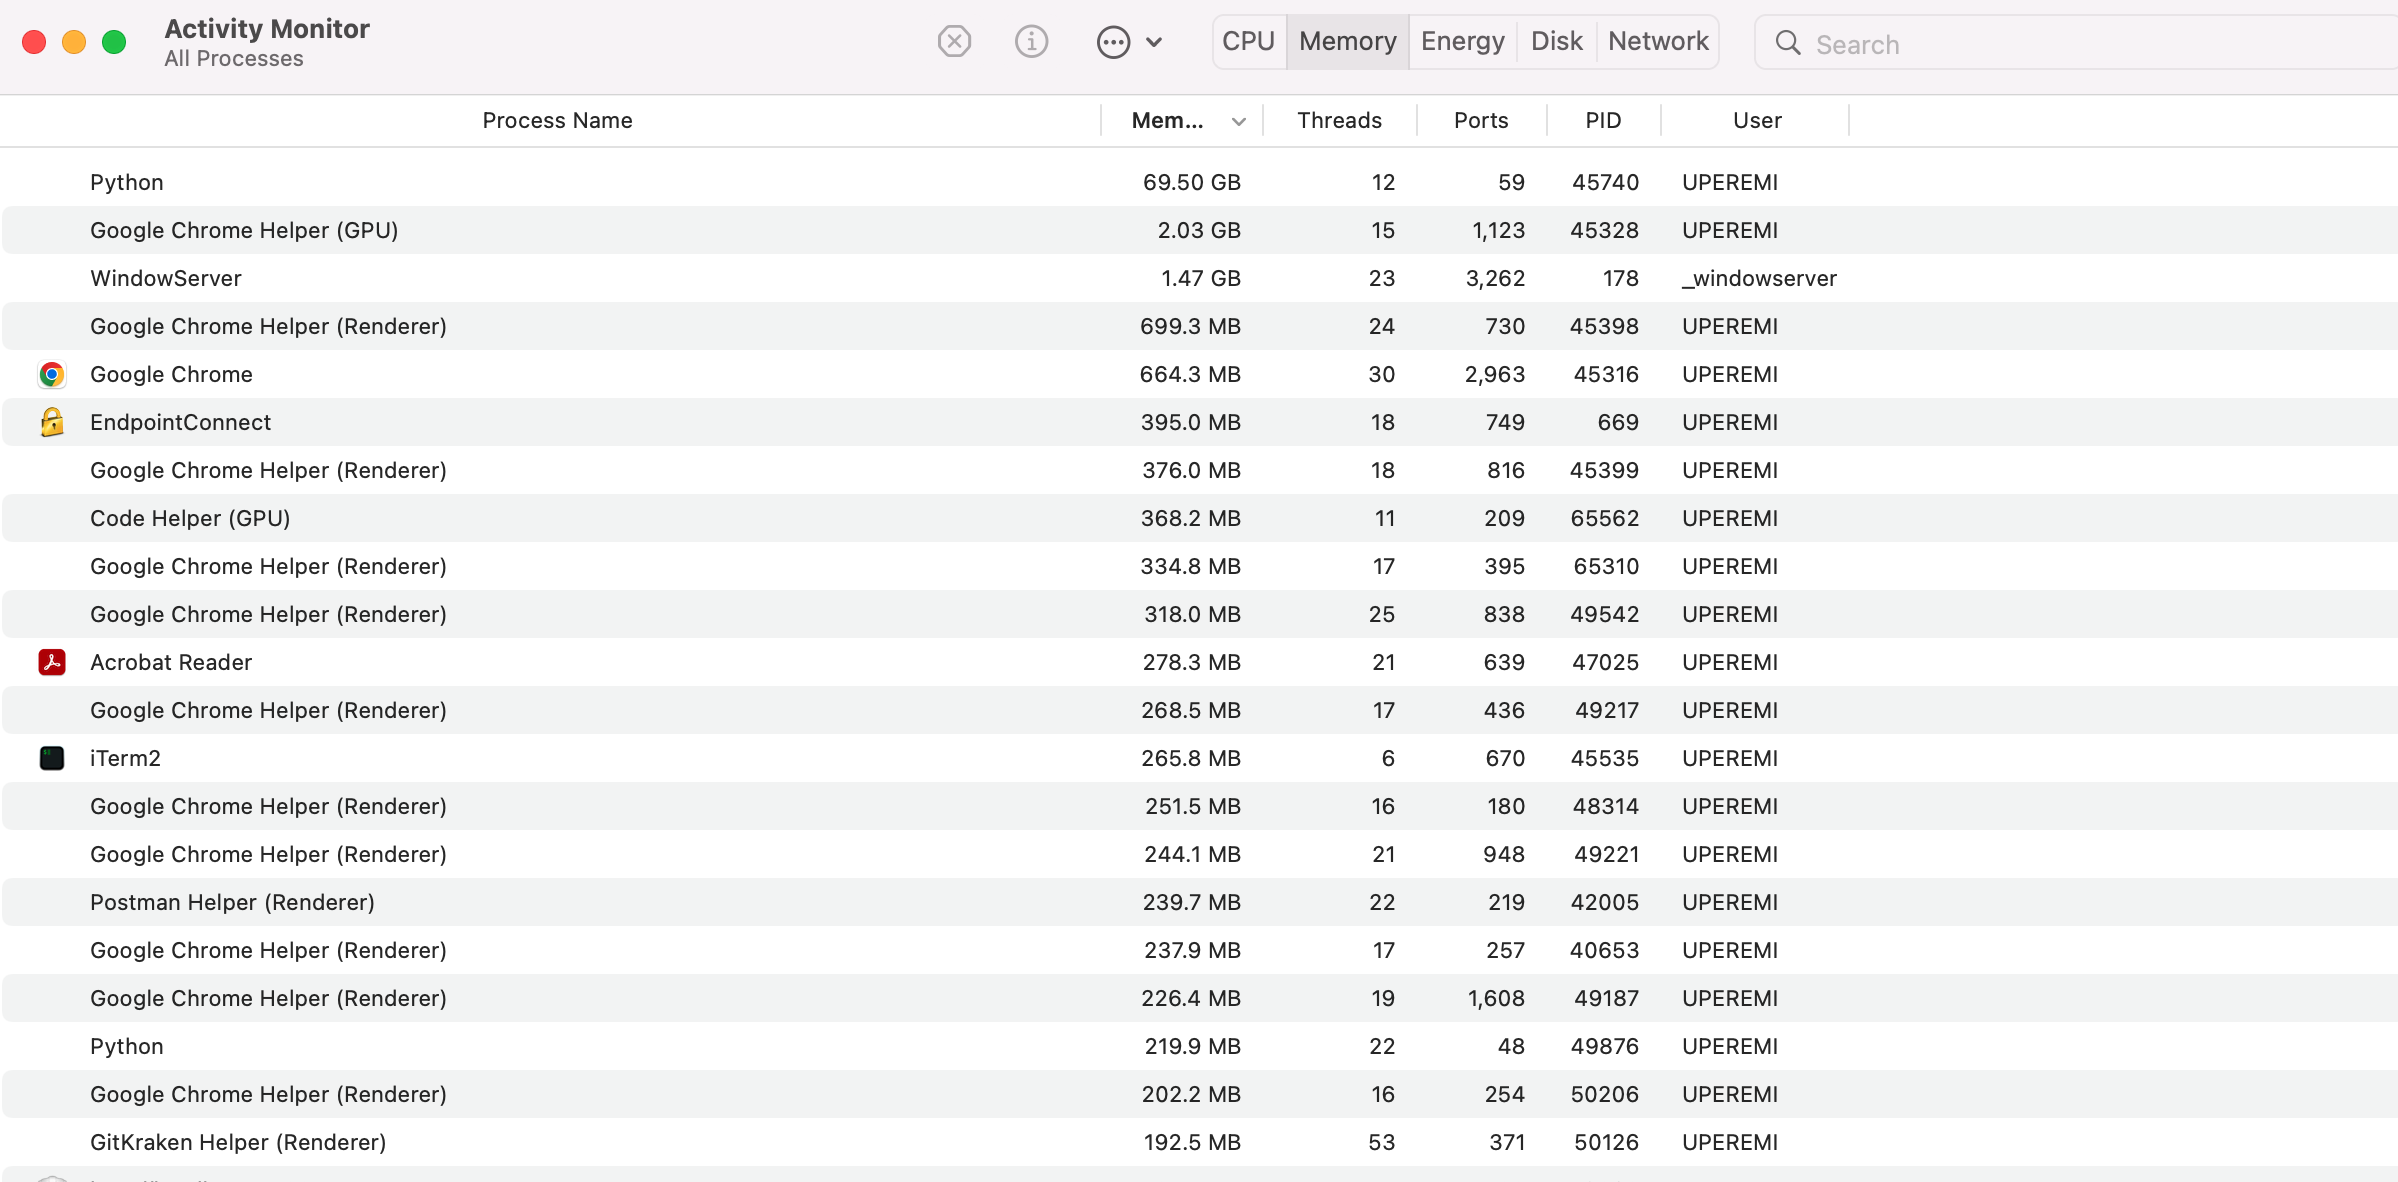Image resolution: width=2398 pixels, height=1182 pixels.
Task: Sort by the User column header
Action: coord(1757,121)
